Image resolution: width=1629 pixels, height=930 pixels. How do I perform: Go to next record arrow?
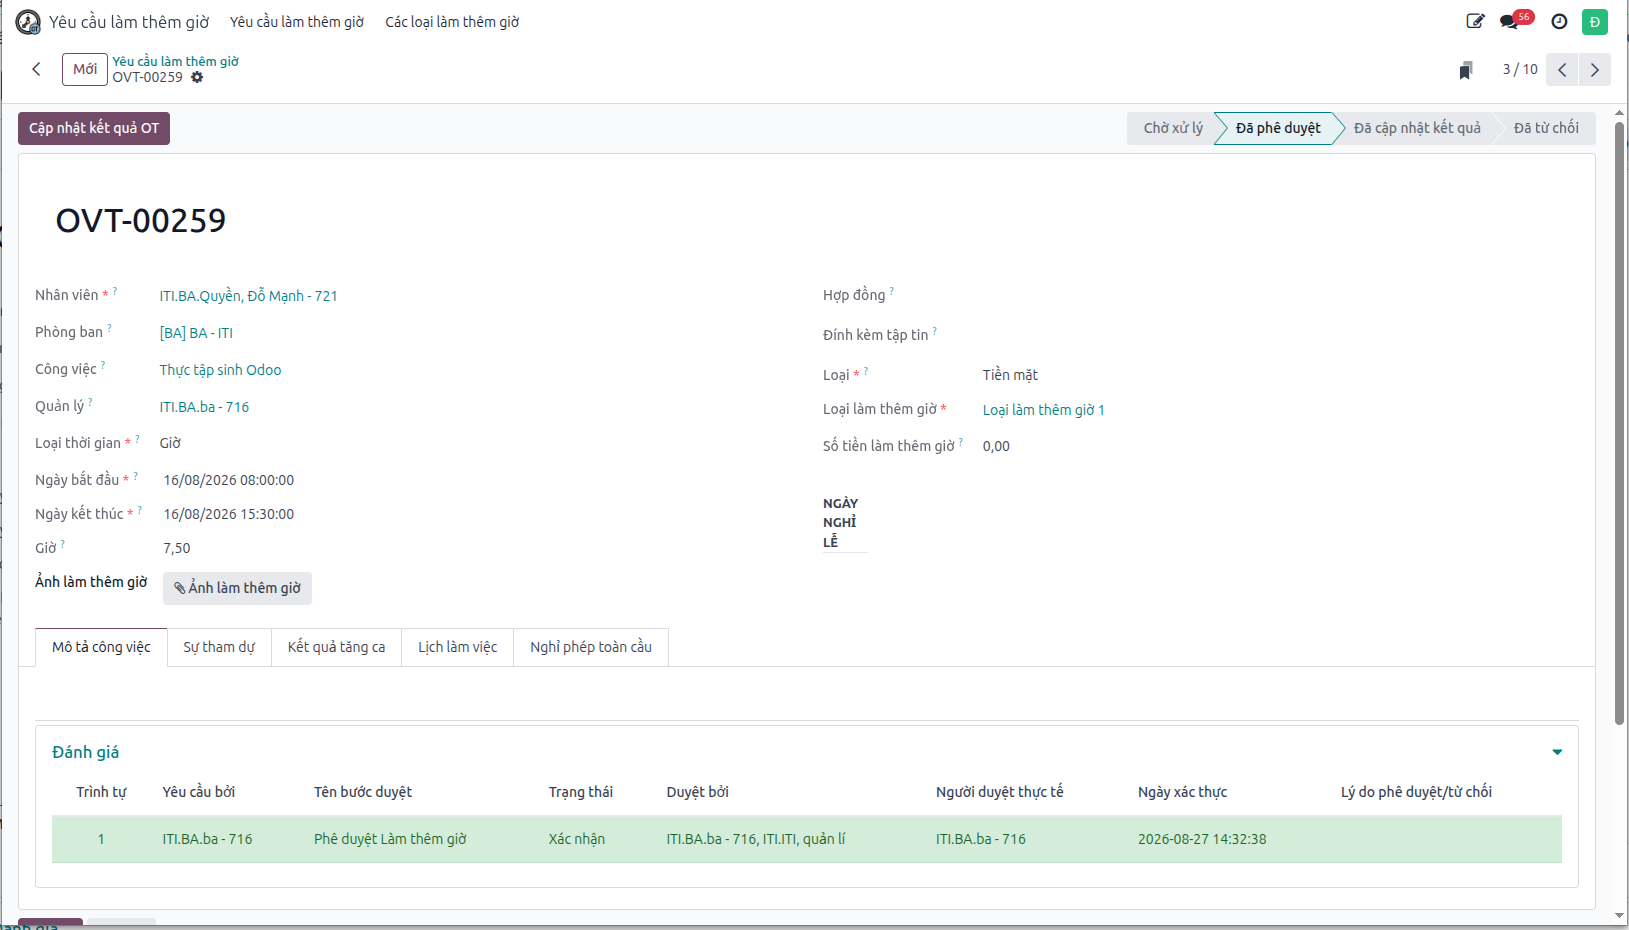click(1595, 69)
